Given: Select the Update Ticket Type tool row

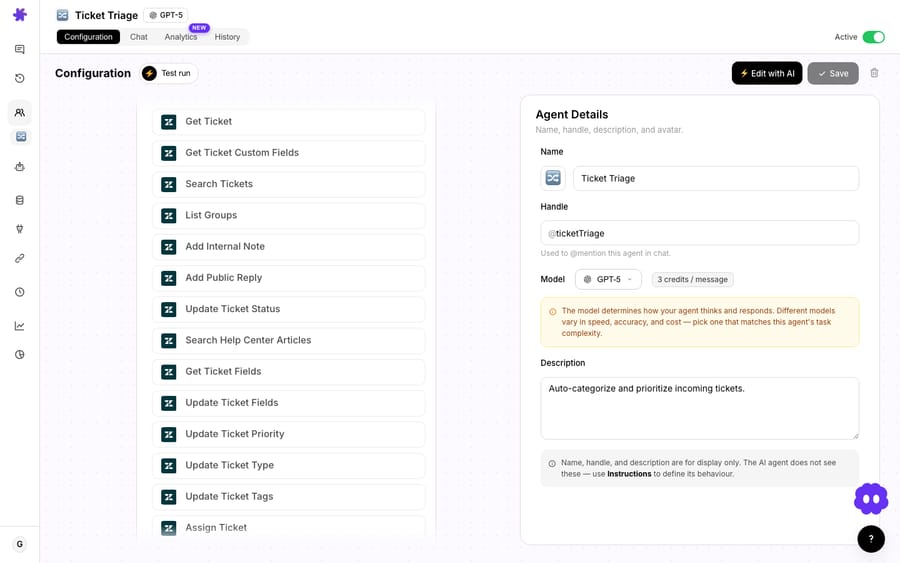Looking at the screenshot, I should [x=289, y=465].
